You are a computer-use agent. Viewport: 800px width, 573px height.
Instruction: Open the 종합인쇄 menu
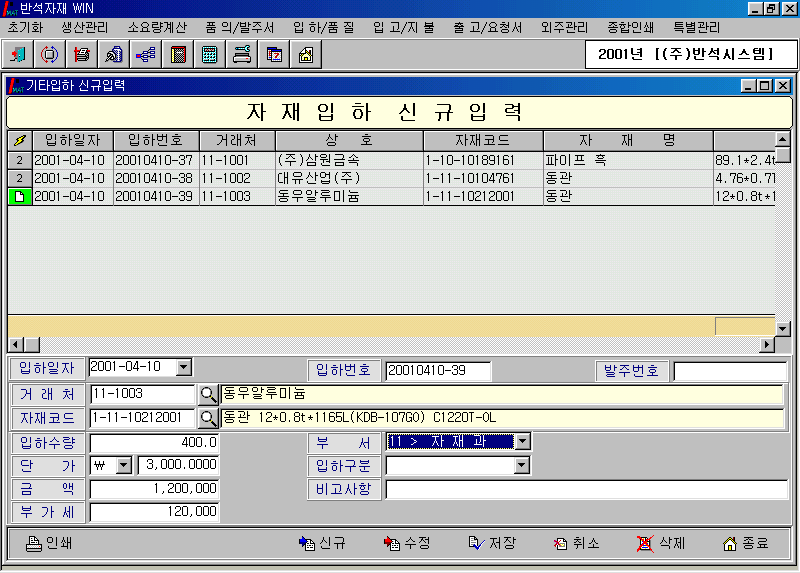tap(630, 27)
